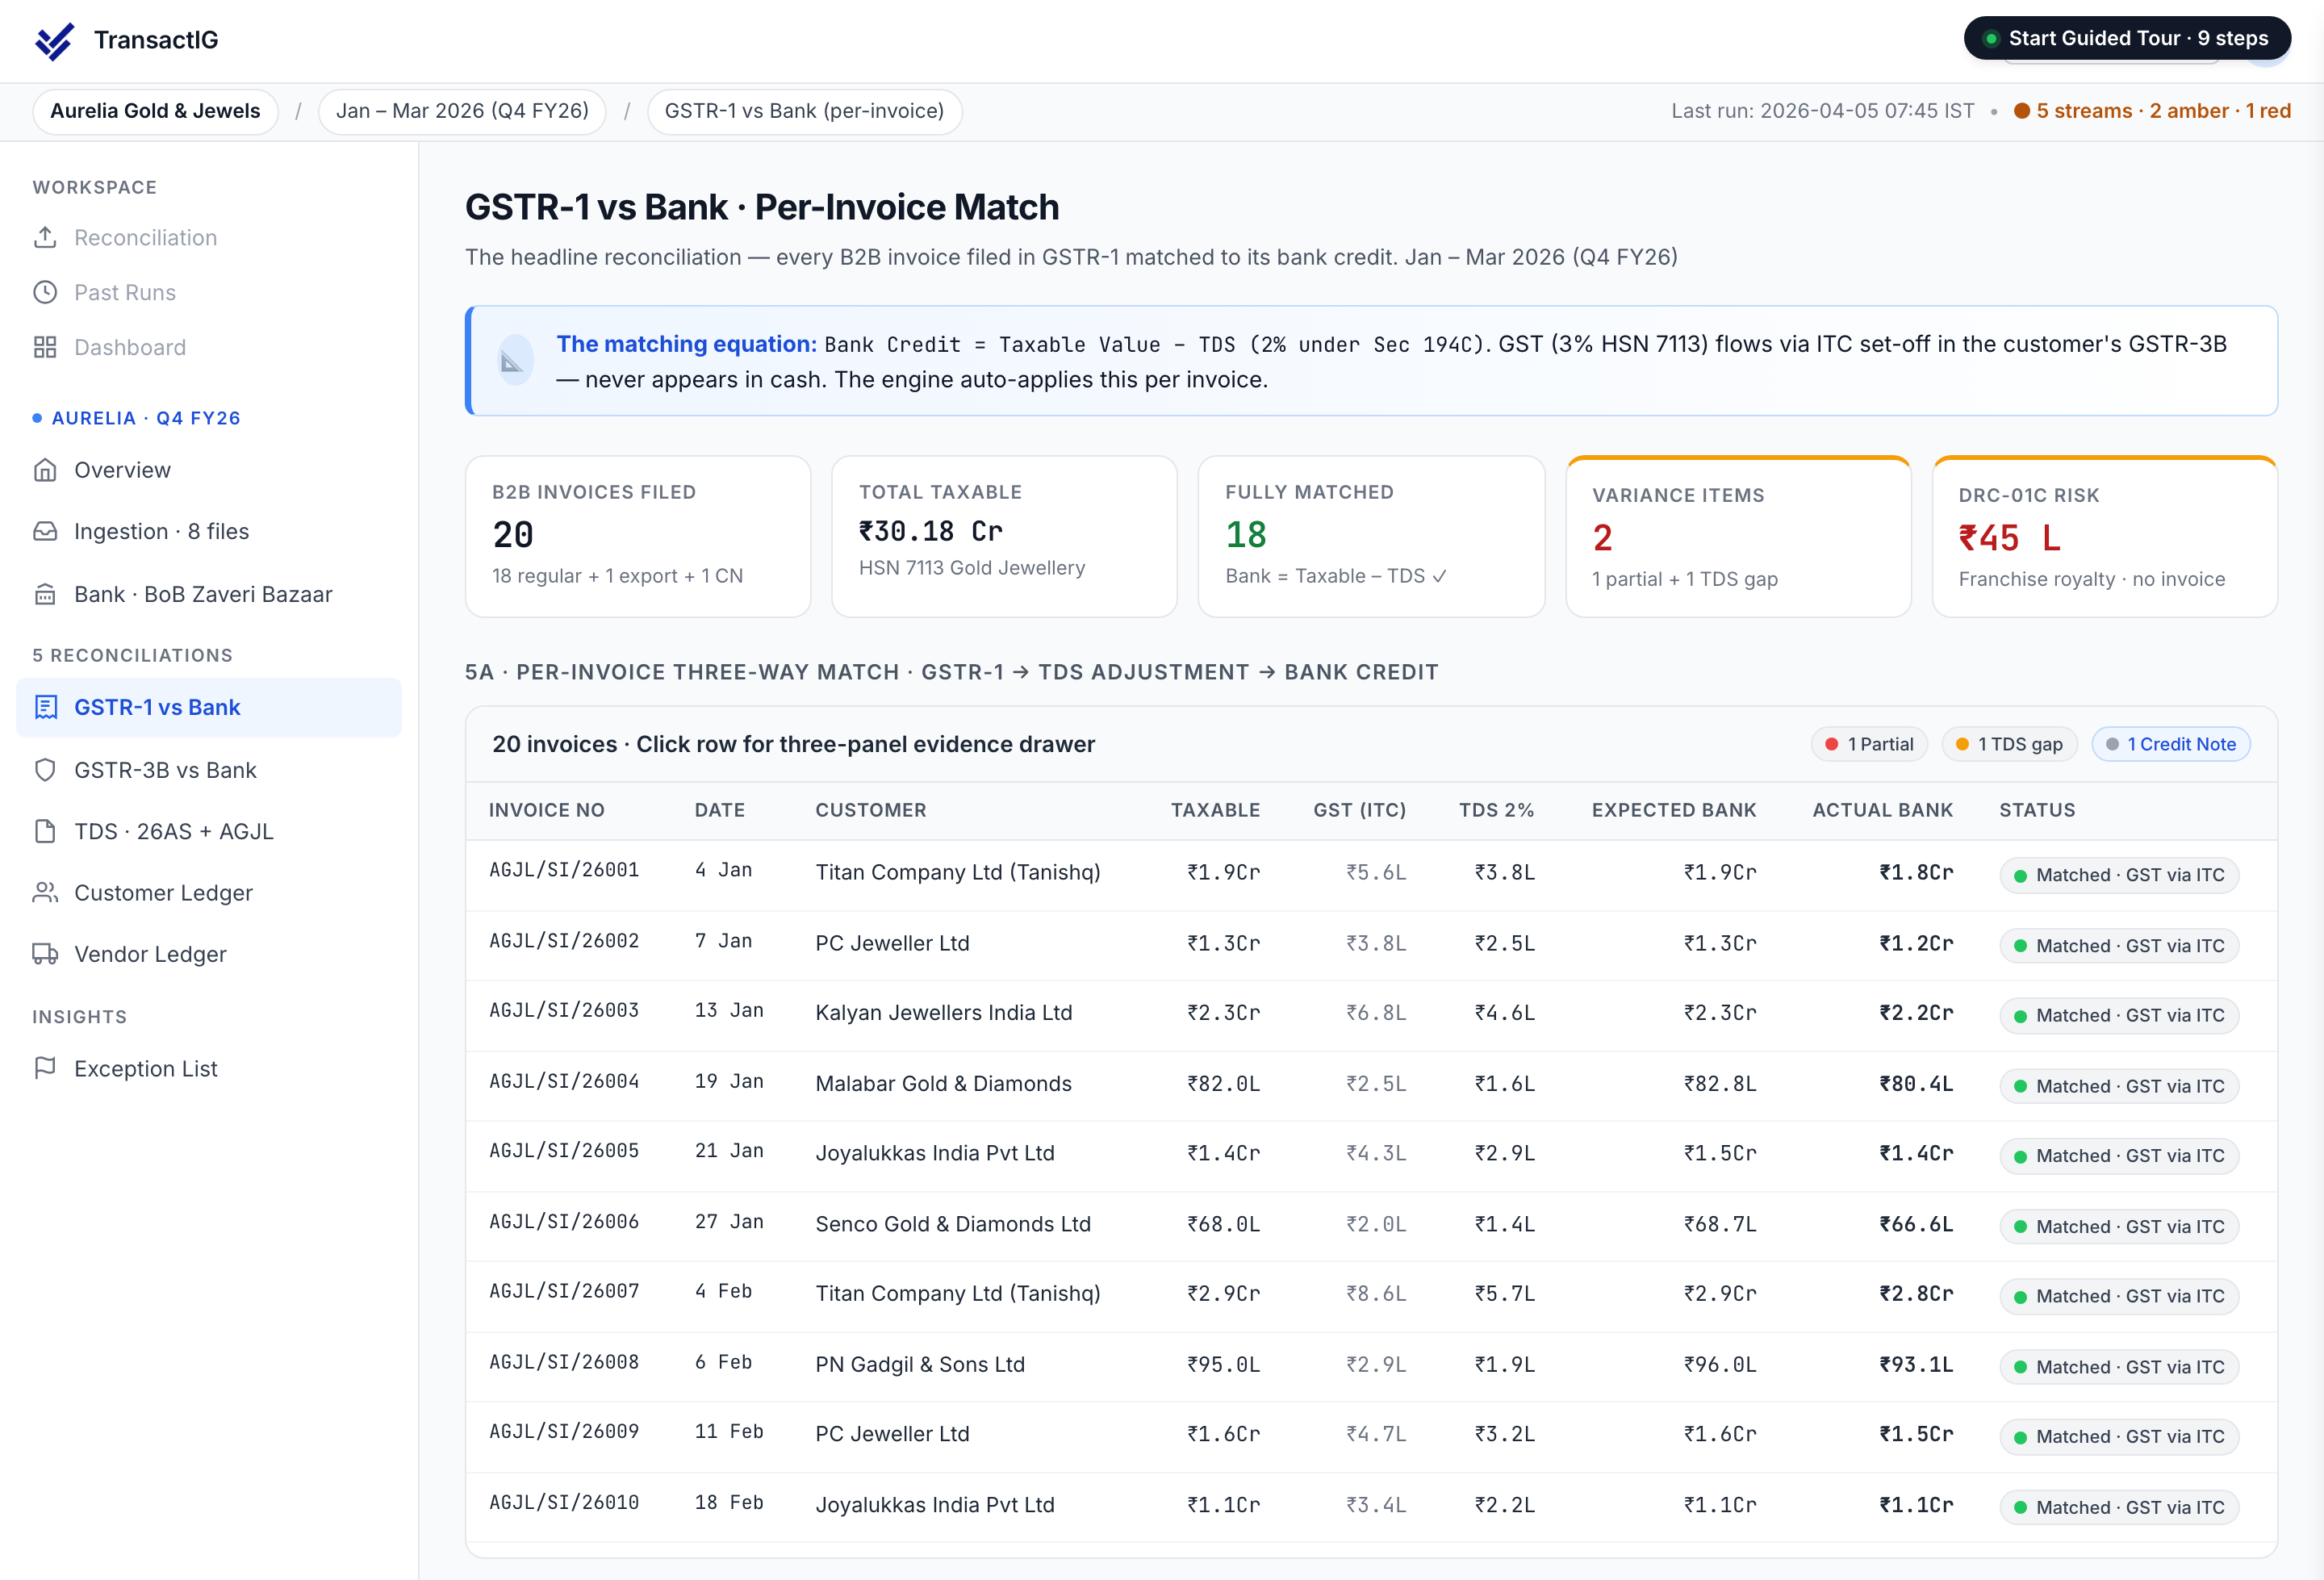Screen dimensions: 2324x1580
Task: Open the Fully Matched card
Action: [x=1371, y=536]
